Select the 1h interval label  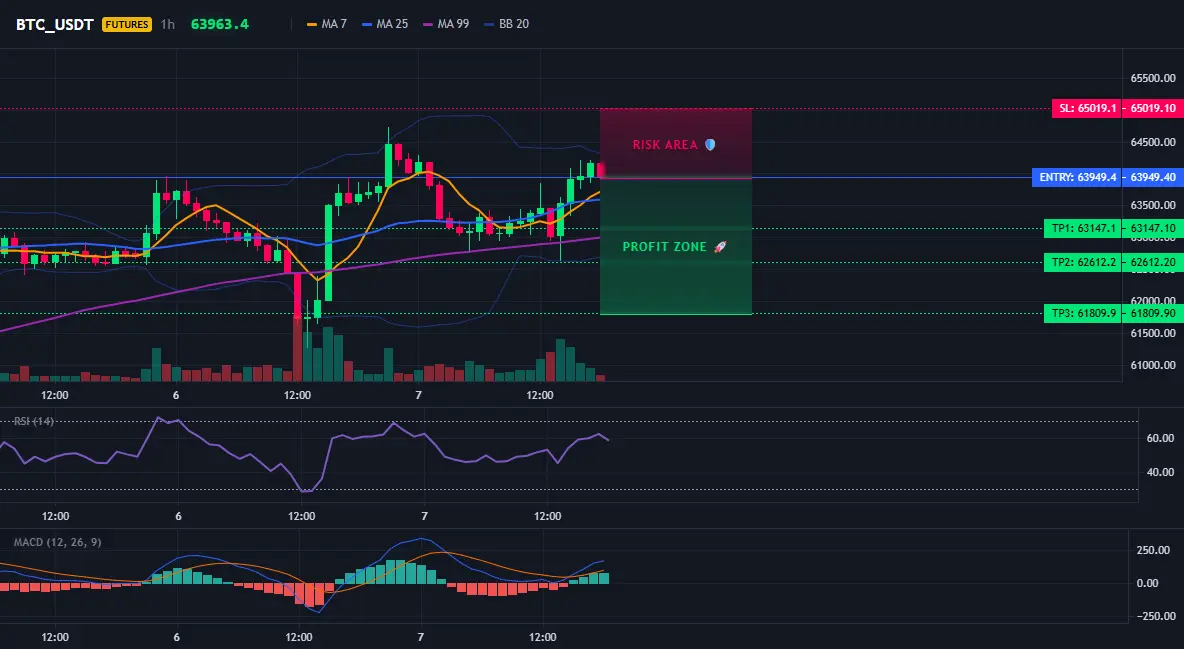pos(168,24)
